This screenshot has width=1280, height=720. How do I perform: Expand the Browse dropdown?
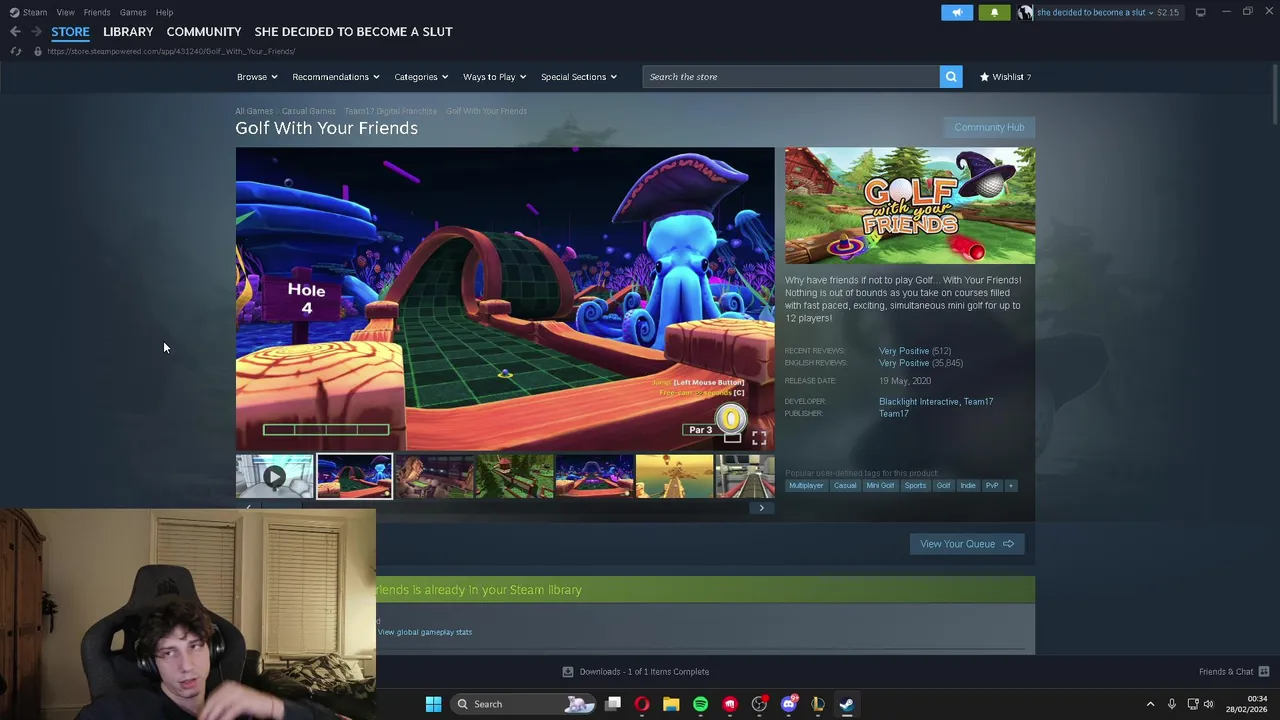coord(257,77)
